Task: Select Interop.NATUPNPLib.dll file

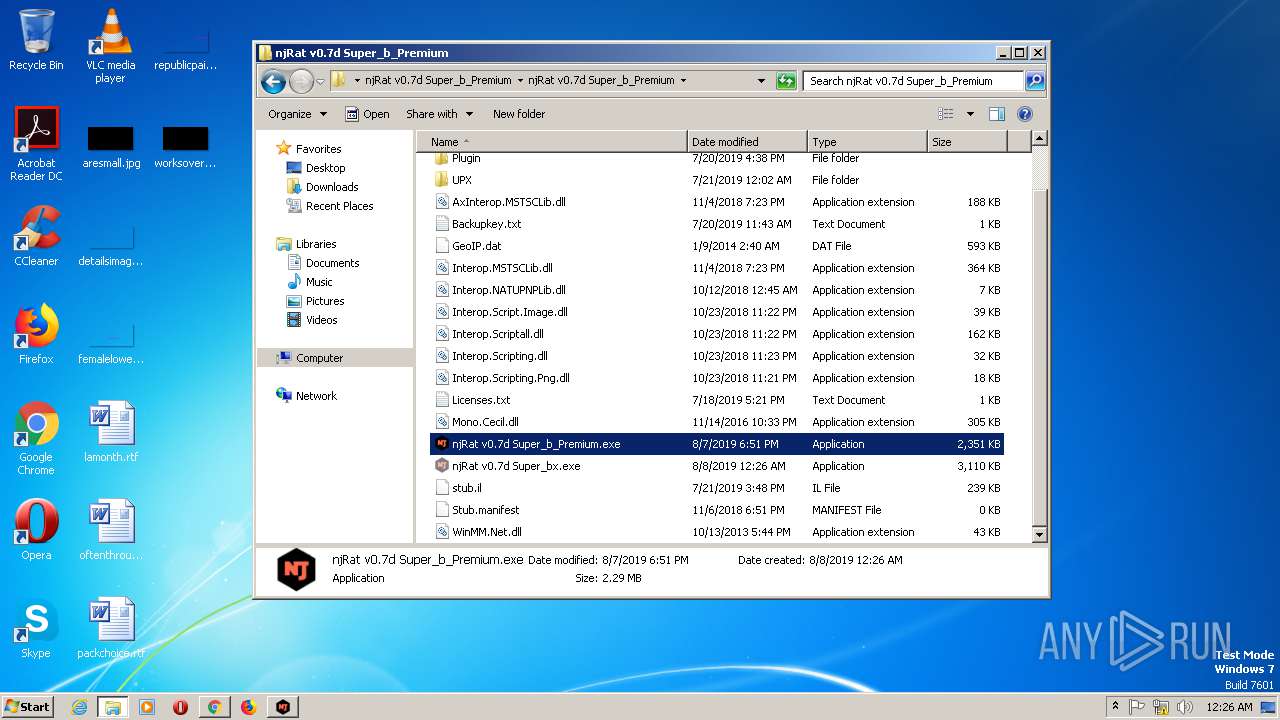Action: [717, 290]
